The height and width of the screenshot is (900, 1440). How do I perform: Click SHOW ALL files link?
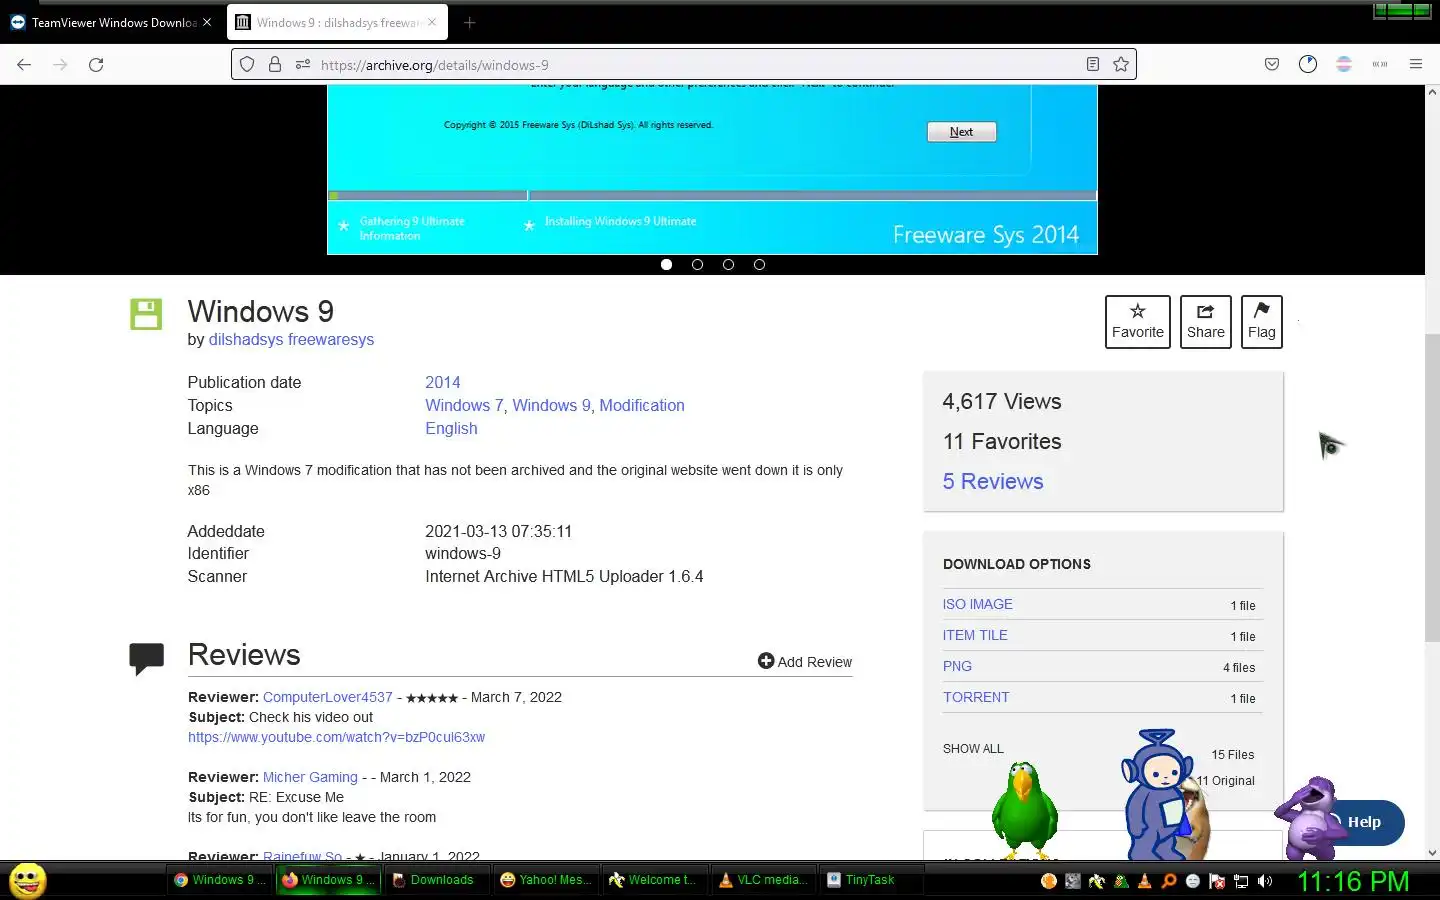pos(973,749)
